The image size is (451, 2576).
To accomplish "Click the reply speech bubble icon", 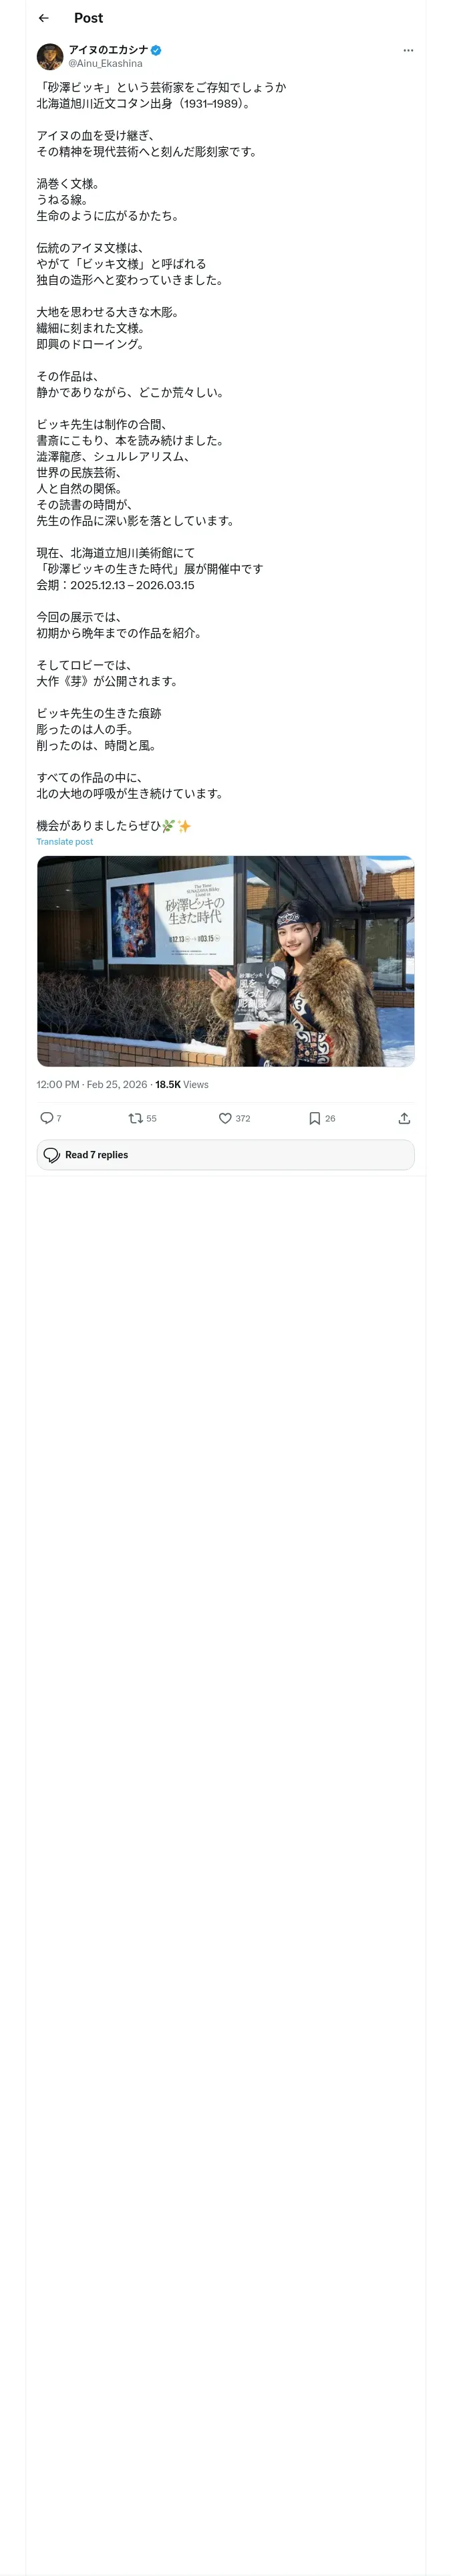I will tap(46, 1118).
